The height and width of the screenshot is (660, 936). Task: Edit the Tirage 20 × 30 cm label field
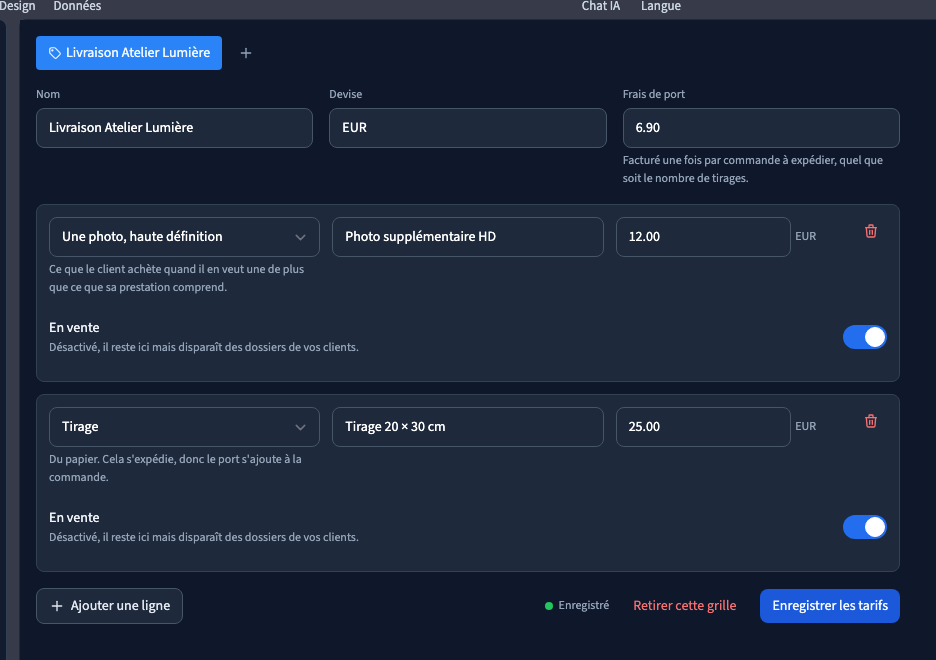point(467,427)
